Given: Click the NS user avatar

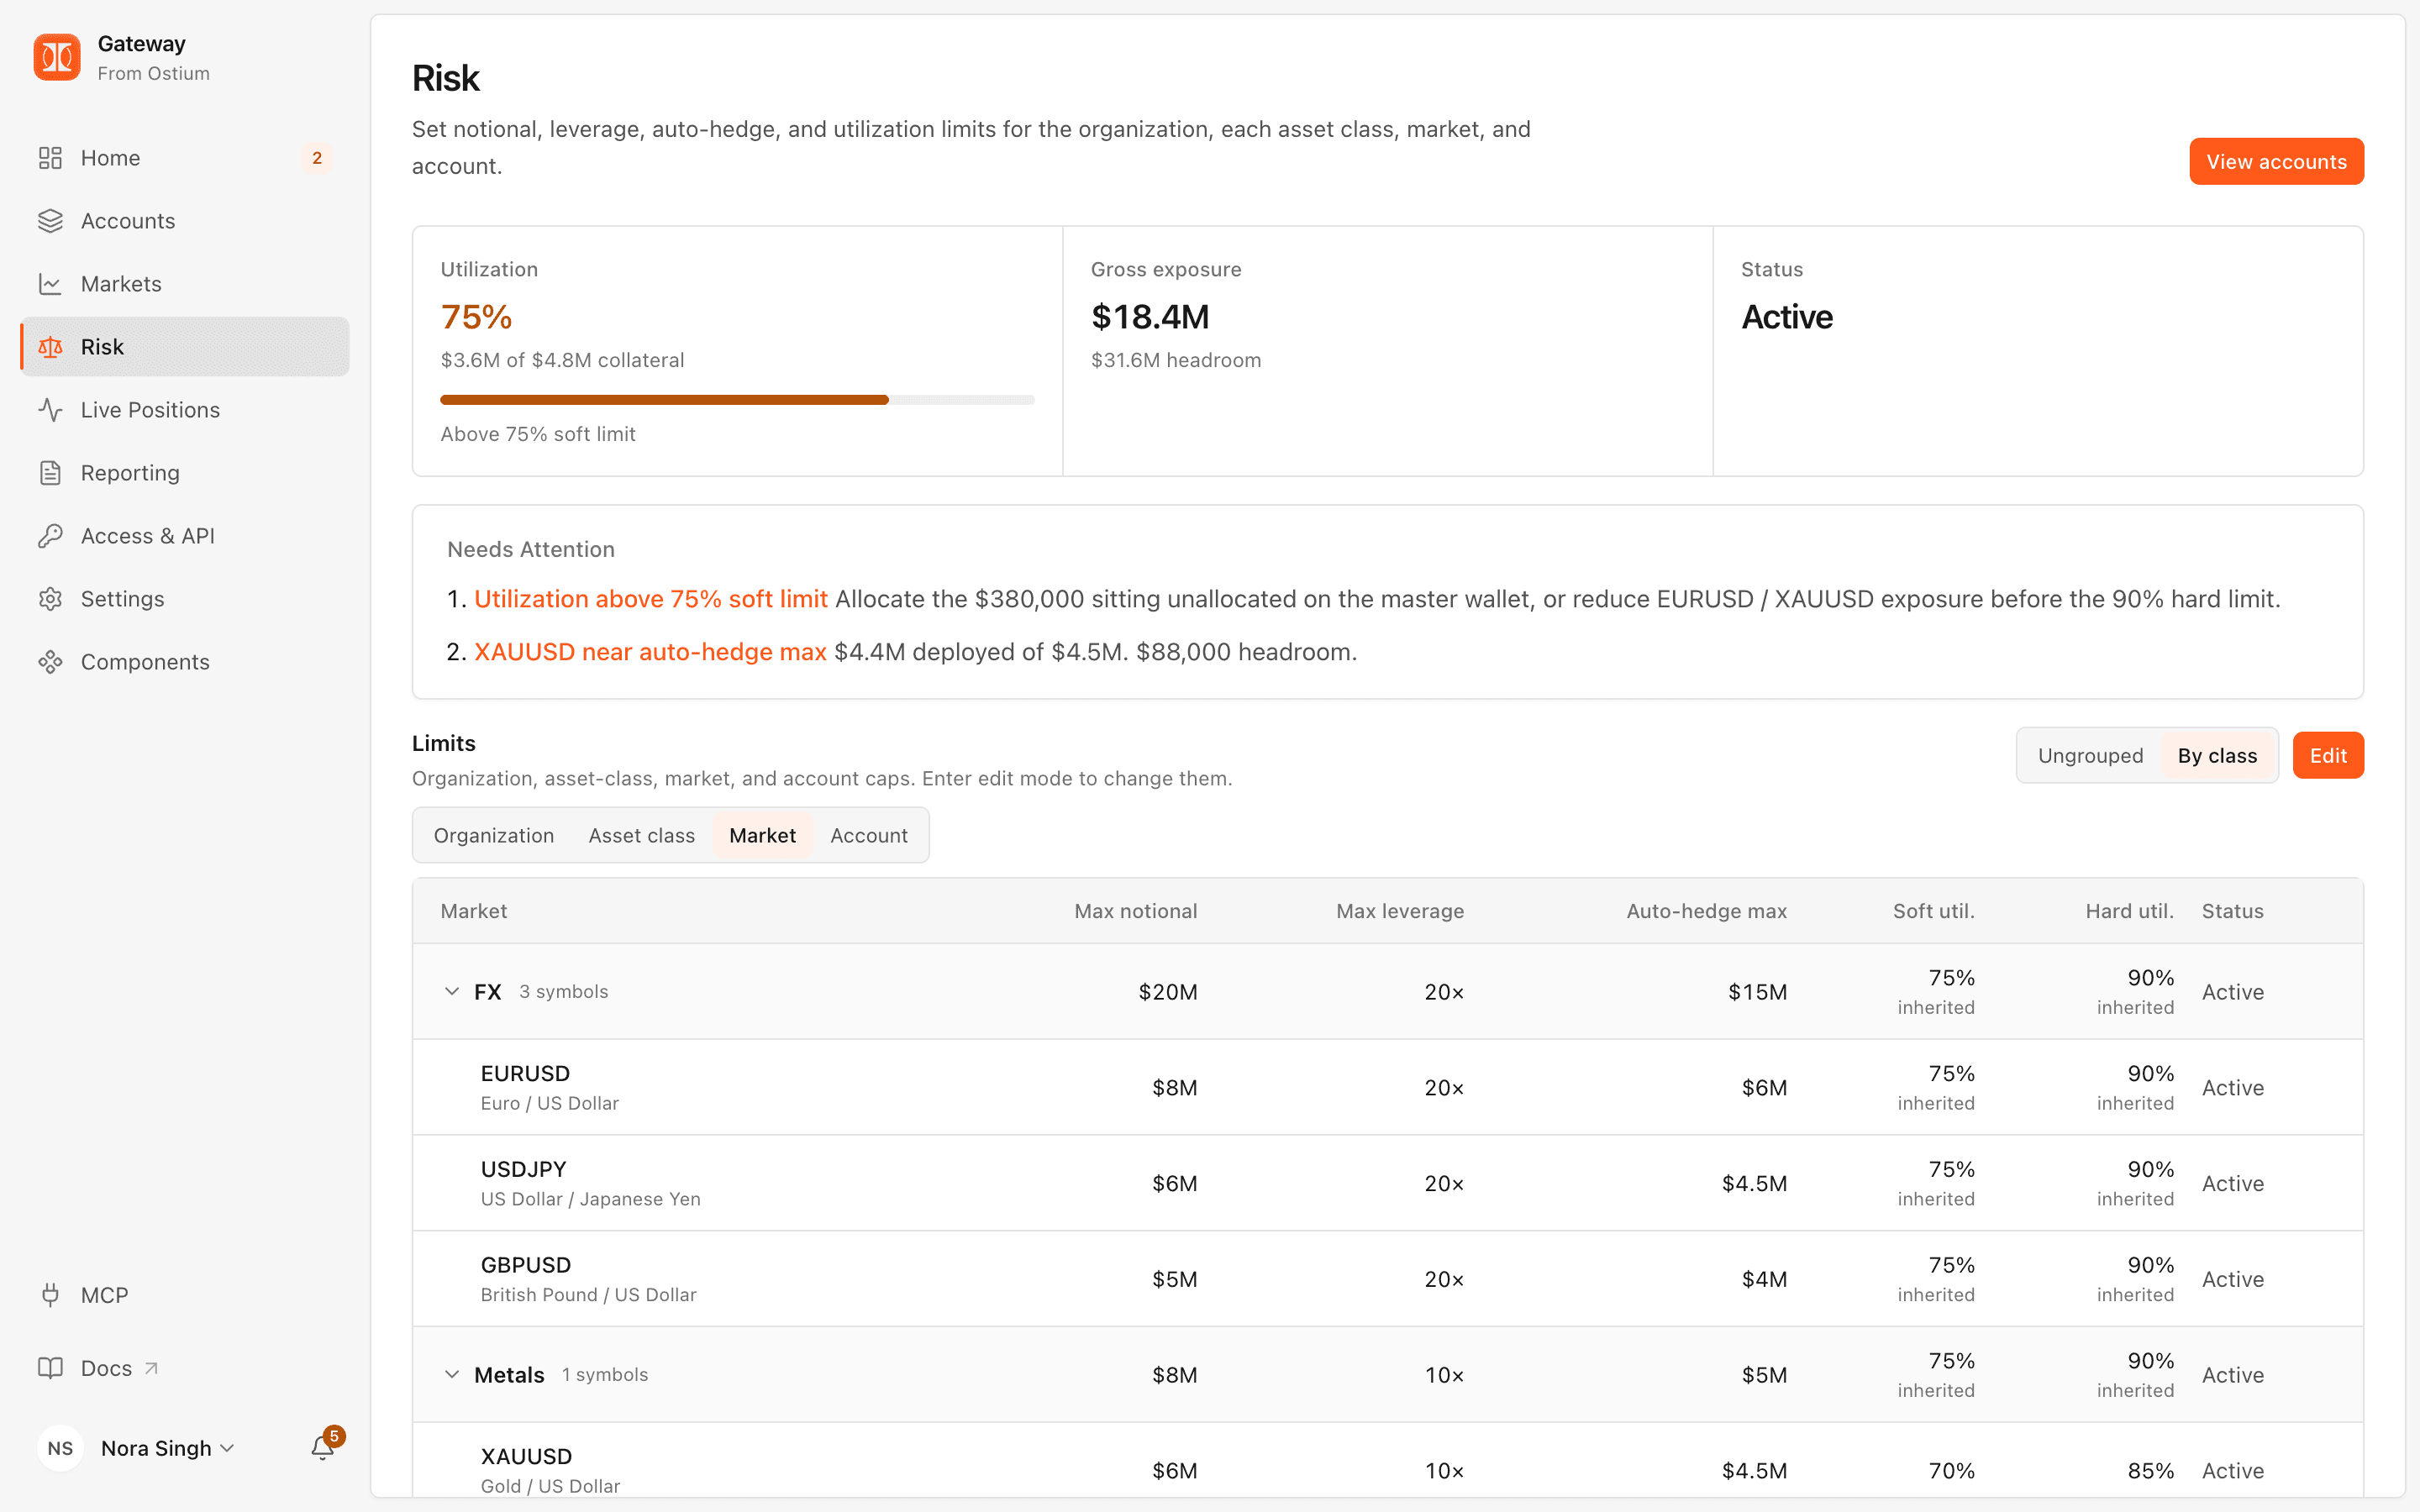Looking at the screenshot, I should pos(60,1448).
